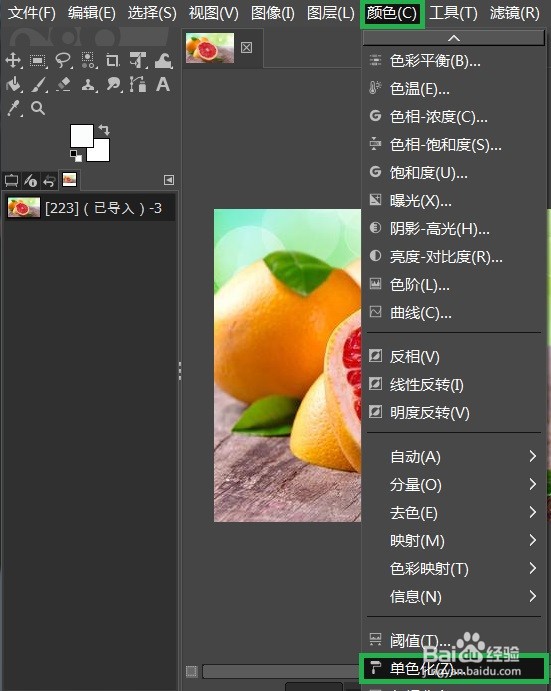Expand the 分量(O) submenu

[x=454, y=485]
